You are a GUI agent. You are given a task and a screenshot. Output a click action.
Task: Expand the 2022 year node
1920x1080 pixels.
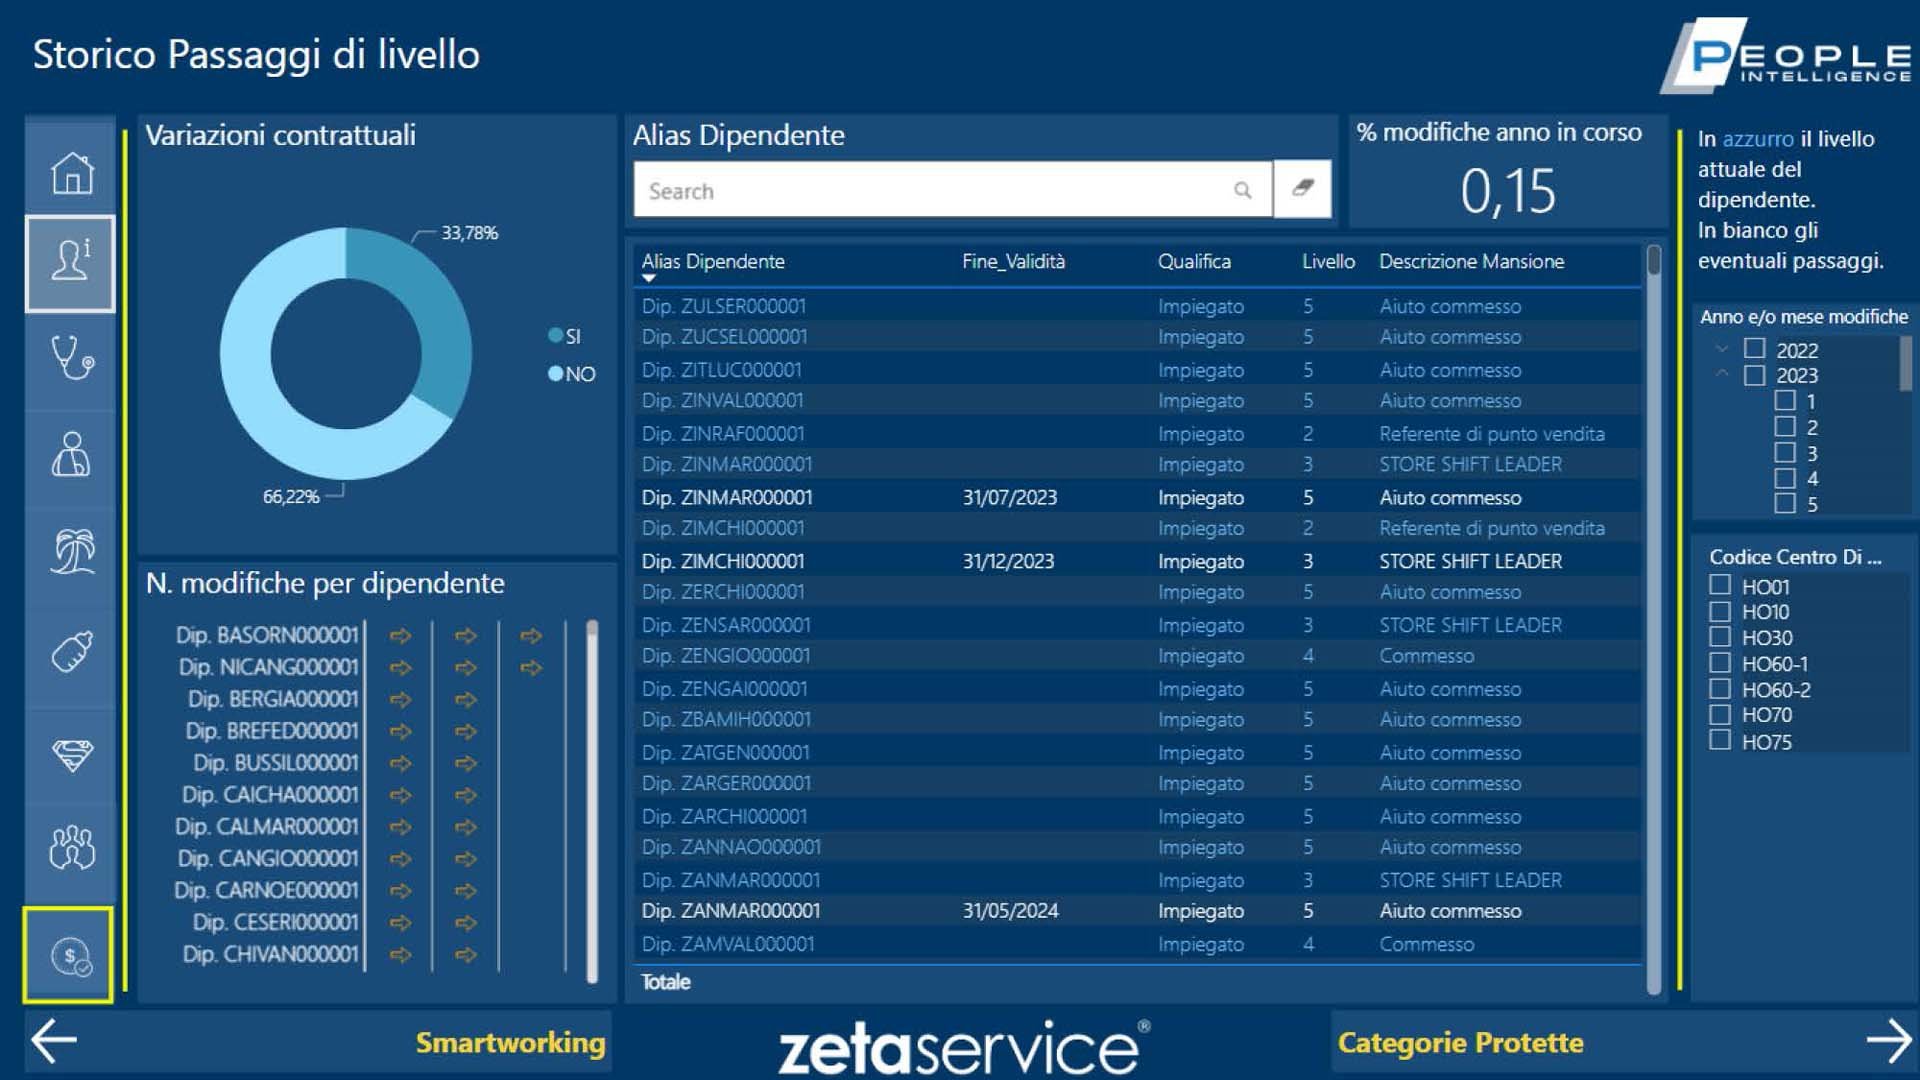coord(1722,349)
